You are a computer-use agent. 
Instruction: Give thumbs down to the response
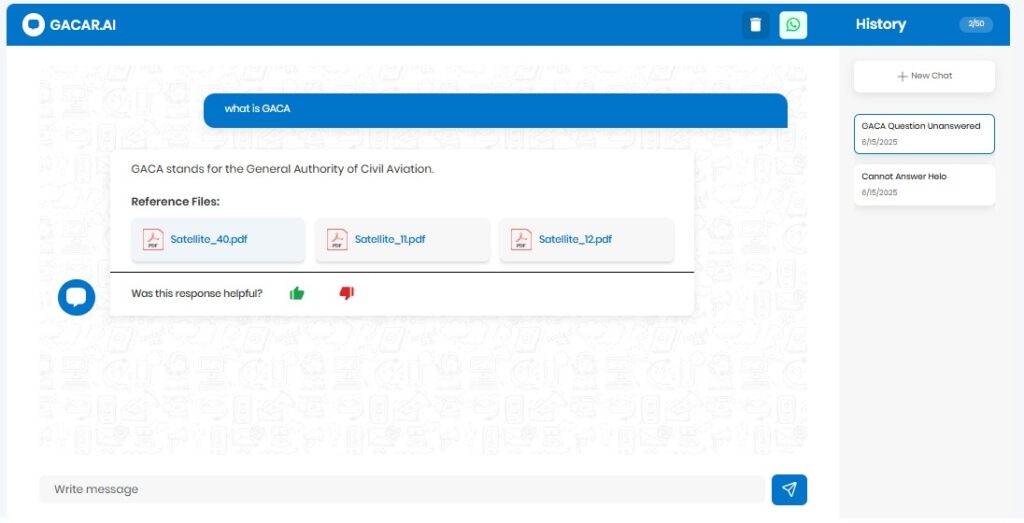point(347,293)
